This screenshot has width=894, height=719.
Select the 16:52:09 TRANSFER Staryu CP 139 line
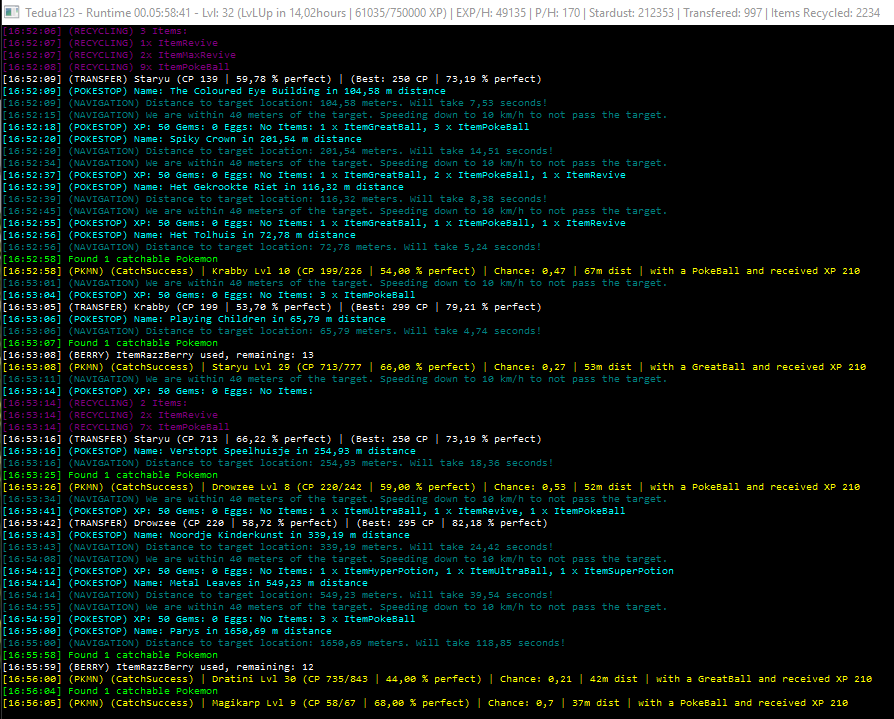(272, 79)
